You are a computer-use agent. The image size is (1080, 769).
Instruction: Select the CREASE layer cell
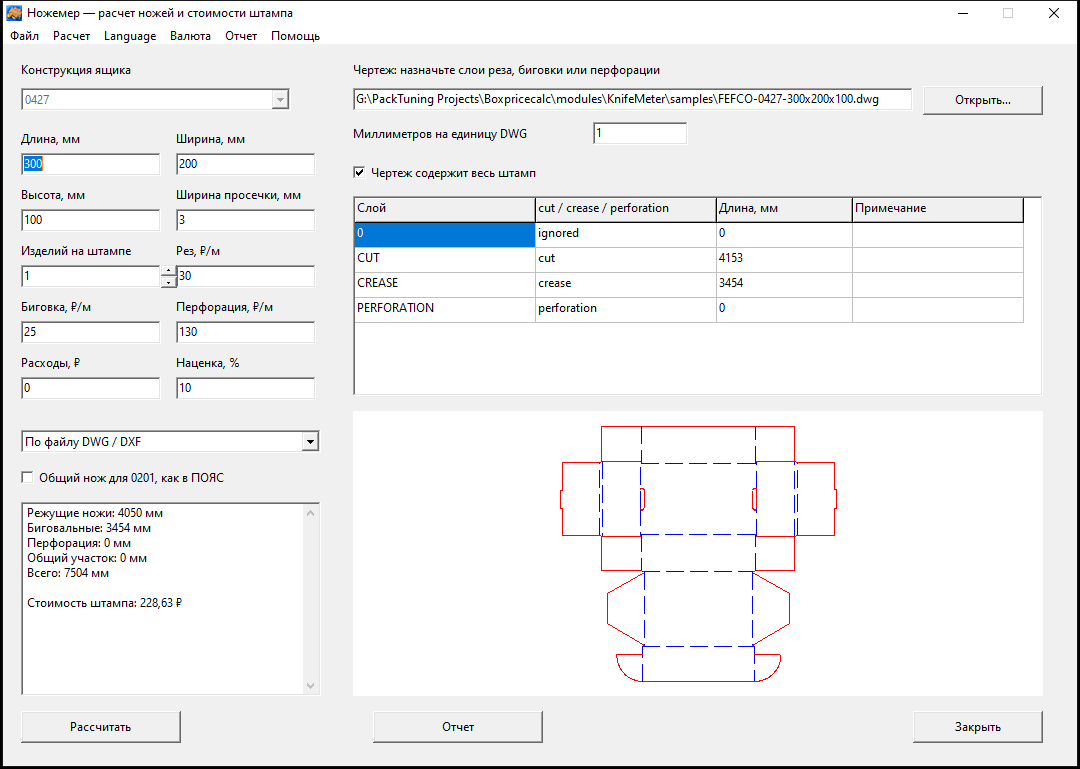click(x=445, y=283)
